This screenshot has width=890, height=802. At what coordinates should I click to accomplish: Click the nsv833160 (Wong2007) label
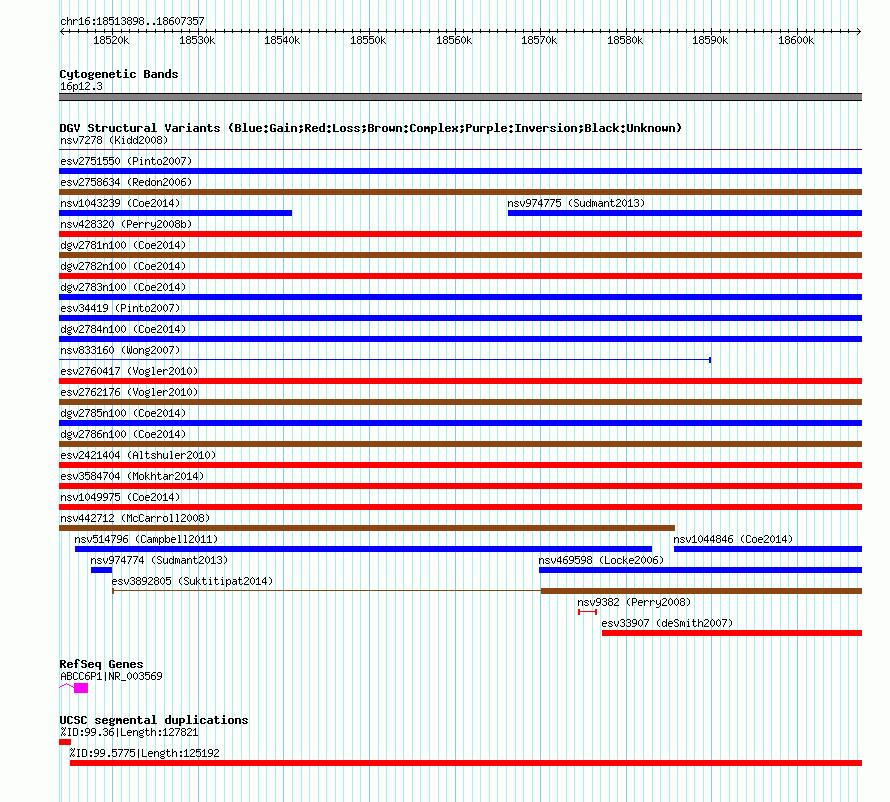(120, 350)
